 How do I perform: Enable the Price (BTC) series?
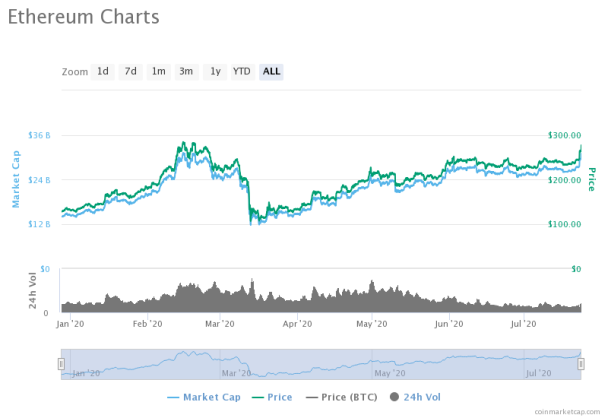click(341, 397)
